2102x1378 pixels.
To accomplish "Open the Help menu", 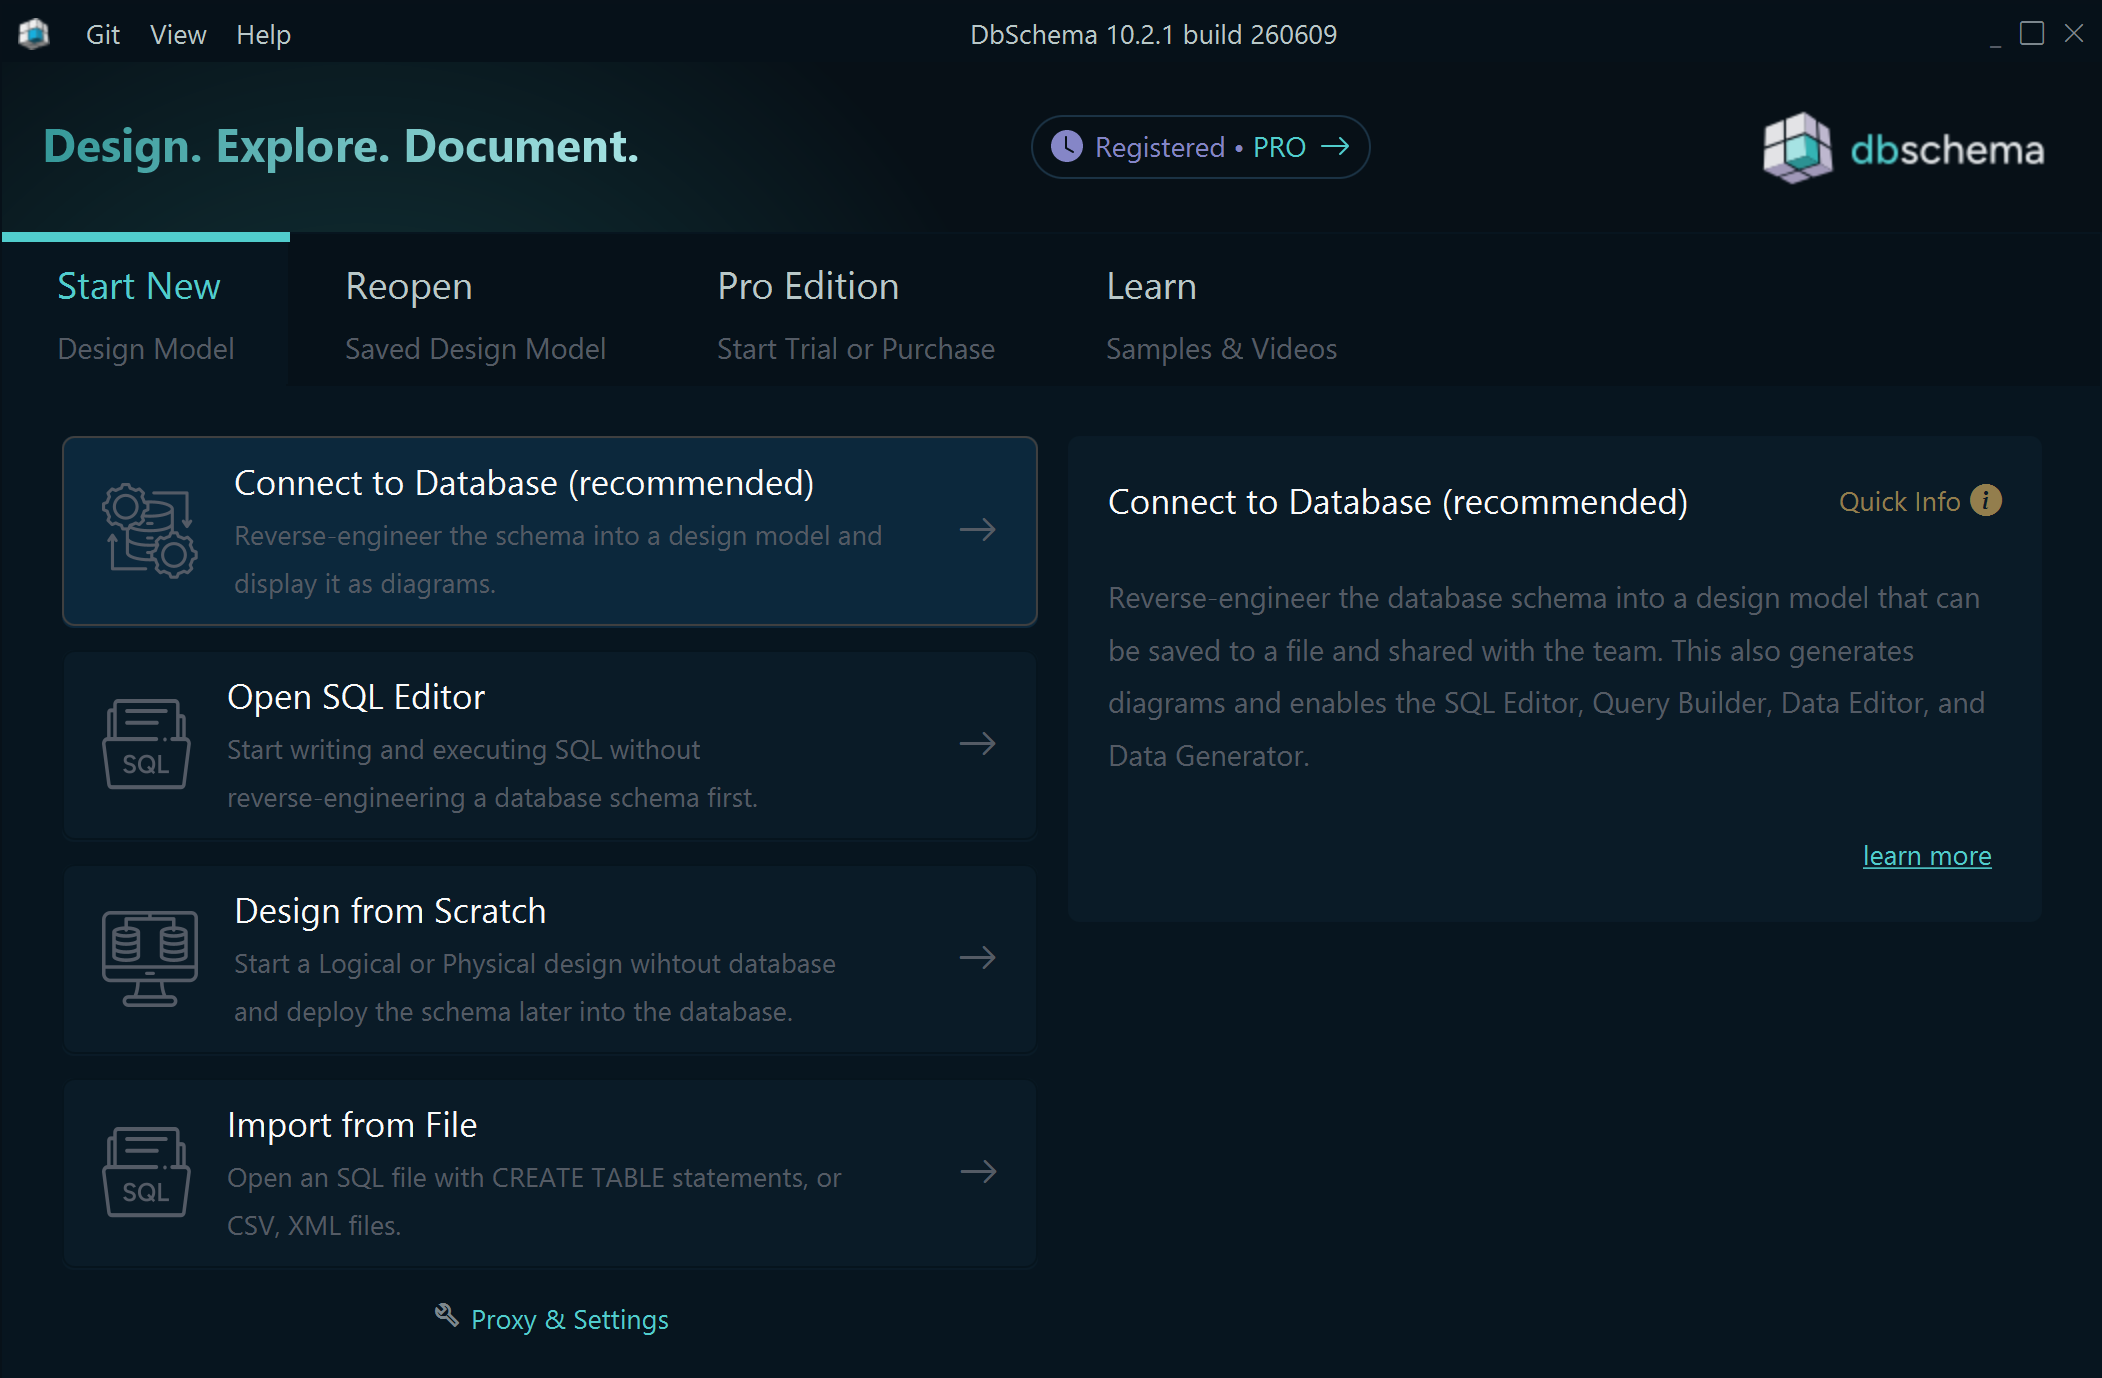I will (264, 34).
